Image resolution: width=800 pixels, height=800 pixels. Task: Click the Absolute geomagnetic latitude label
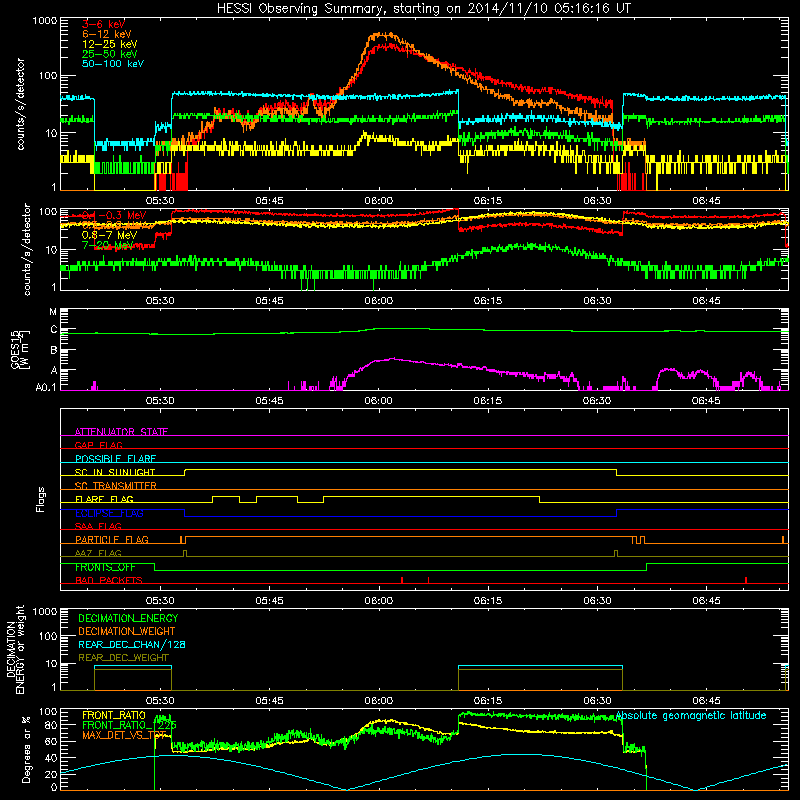click(691, 715)
